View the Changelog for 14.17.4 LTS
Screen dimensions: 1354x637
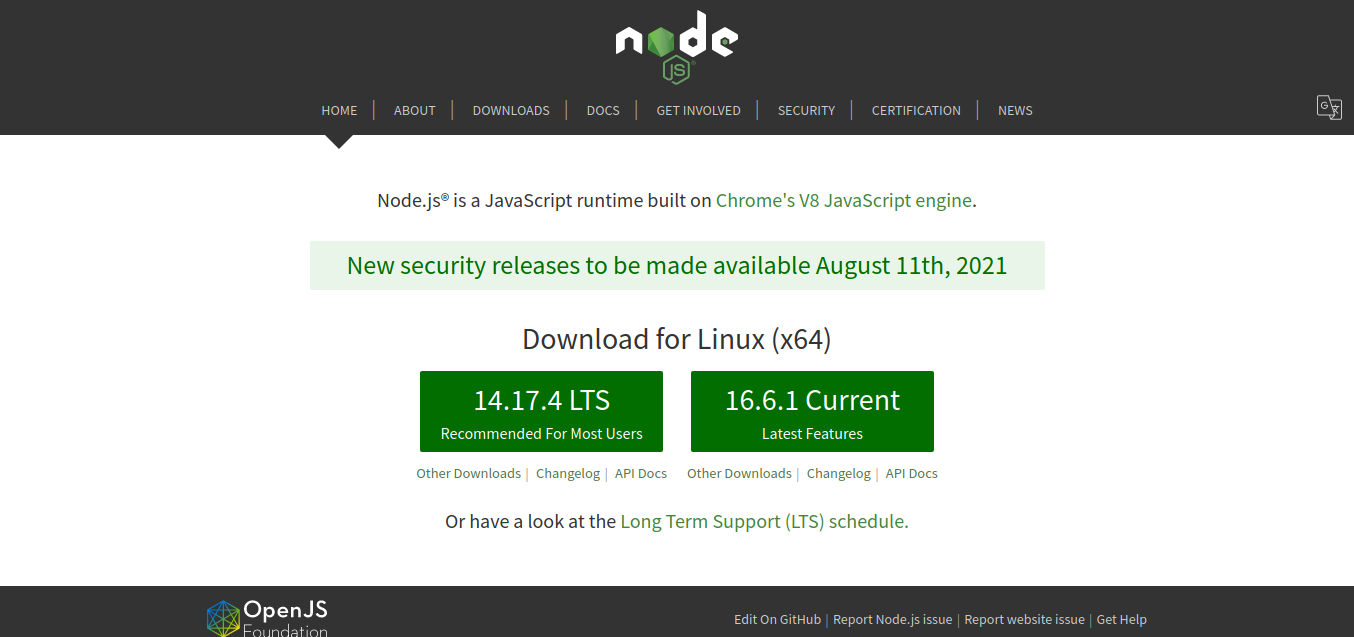coord(568,473)
